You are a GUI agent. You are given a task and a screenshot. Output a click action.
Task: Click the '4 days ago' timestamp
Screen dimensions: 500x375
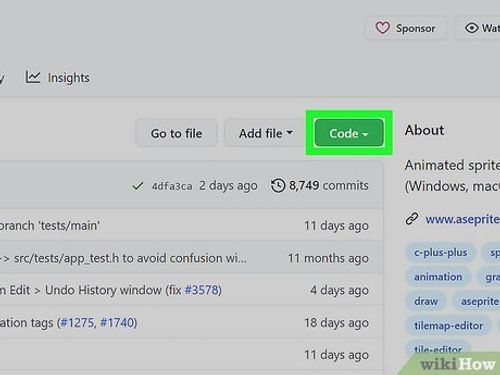pos(339,290)
